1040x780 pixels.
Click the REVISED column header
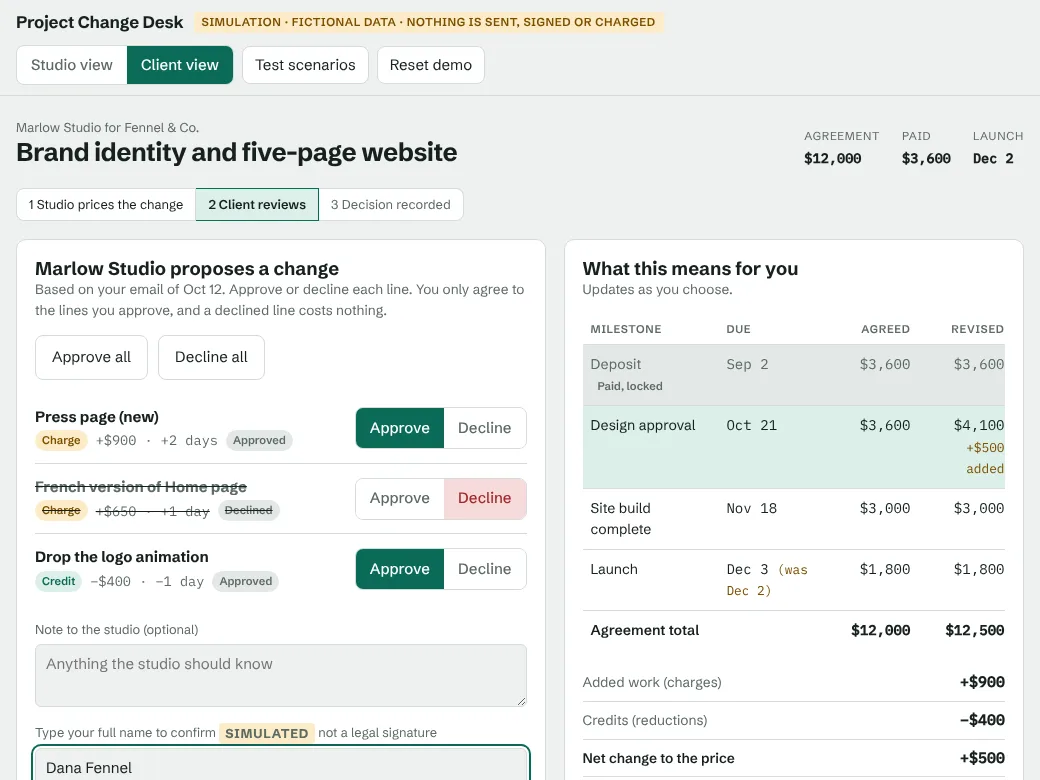click(977, 329)
